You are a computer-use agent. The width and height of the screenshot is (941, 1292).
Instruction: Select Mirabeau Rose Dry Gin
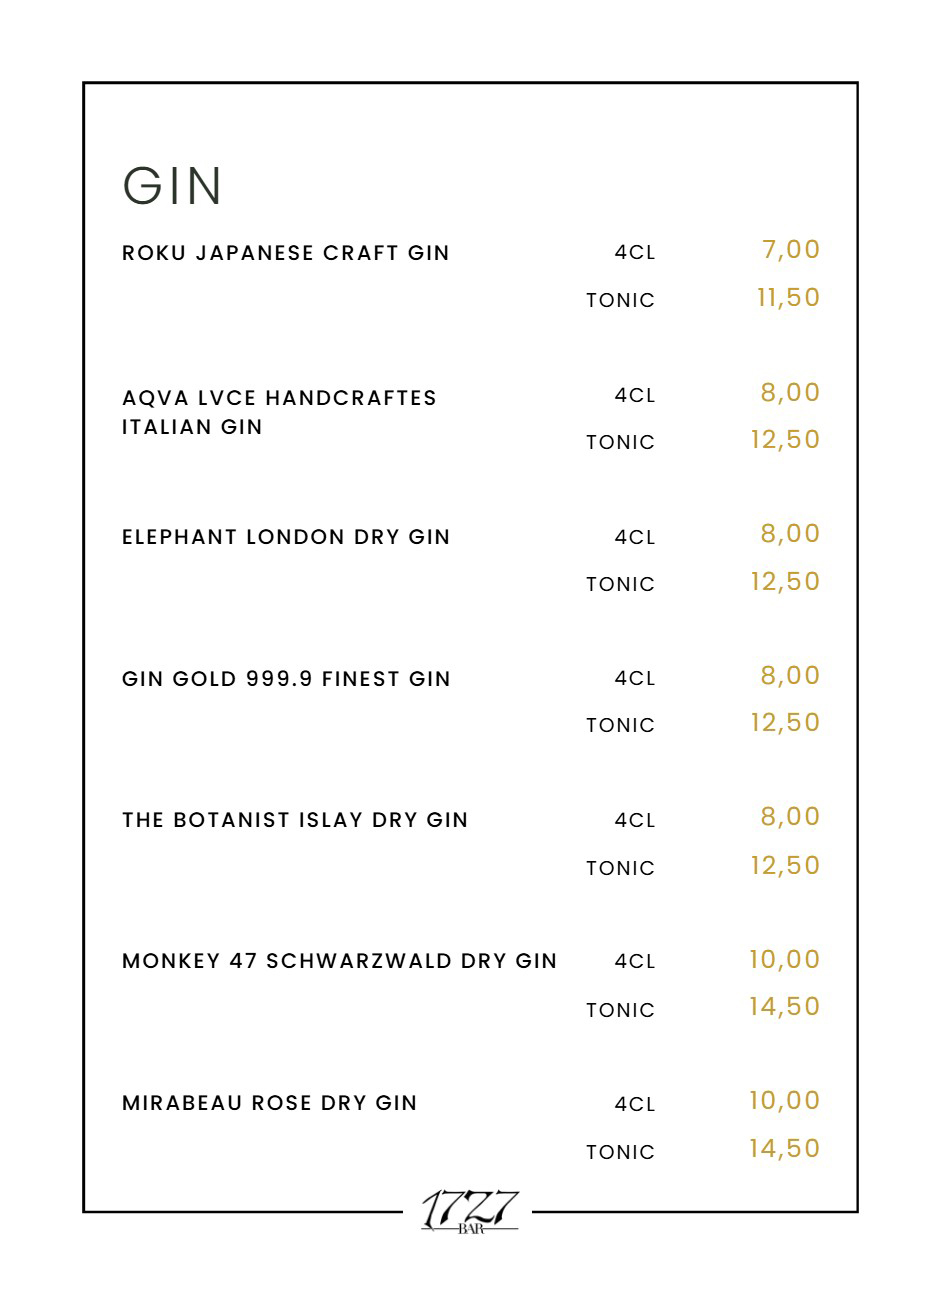269,1103
